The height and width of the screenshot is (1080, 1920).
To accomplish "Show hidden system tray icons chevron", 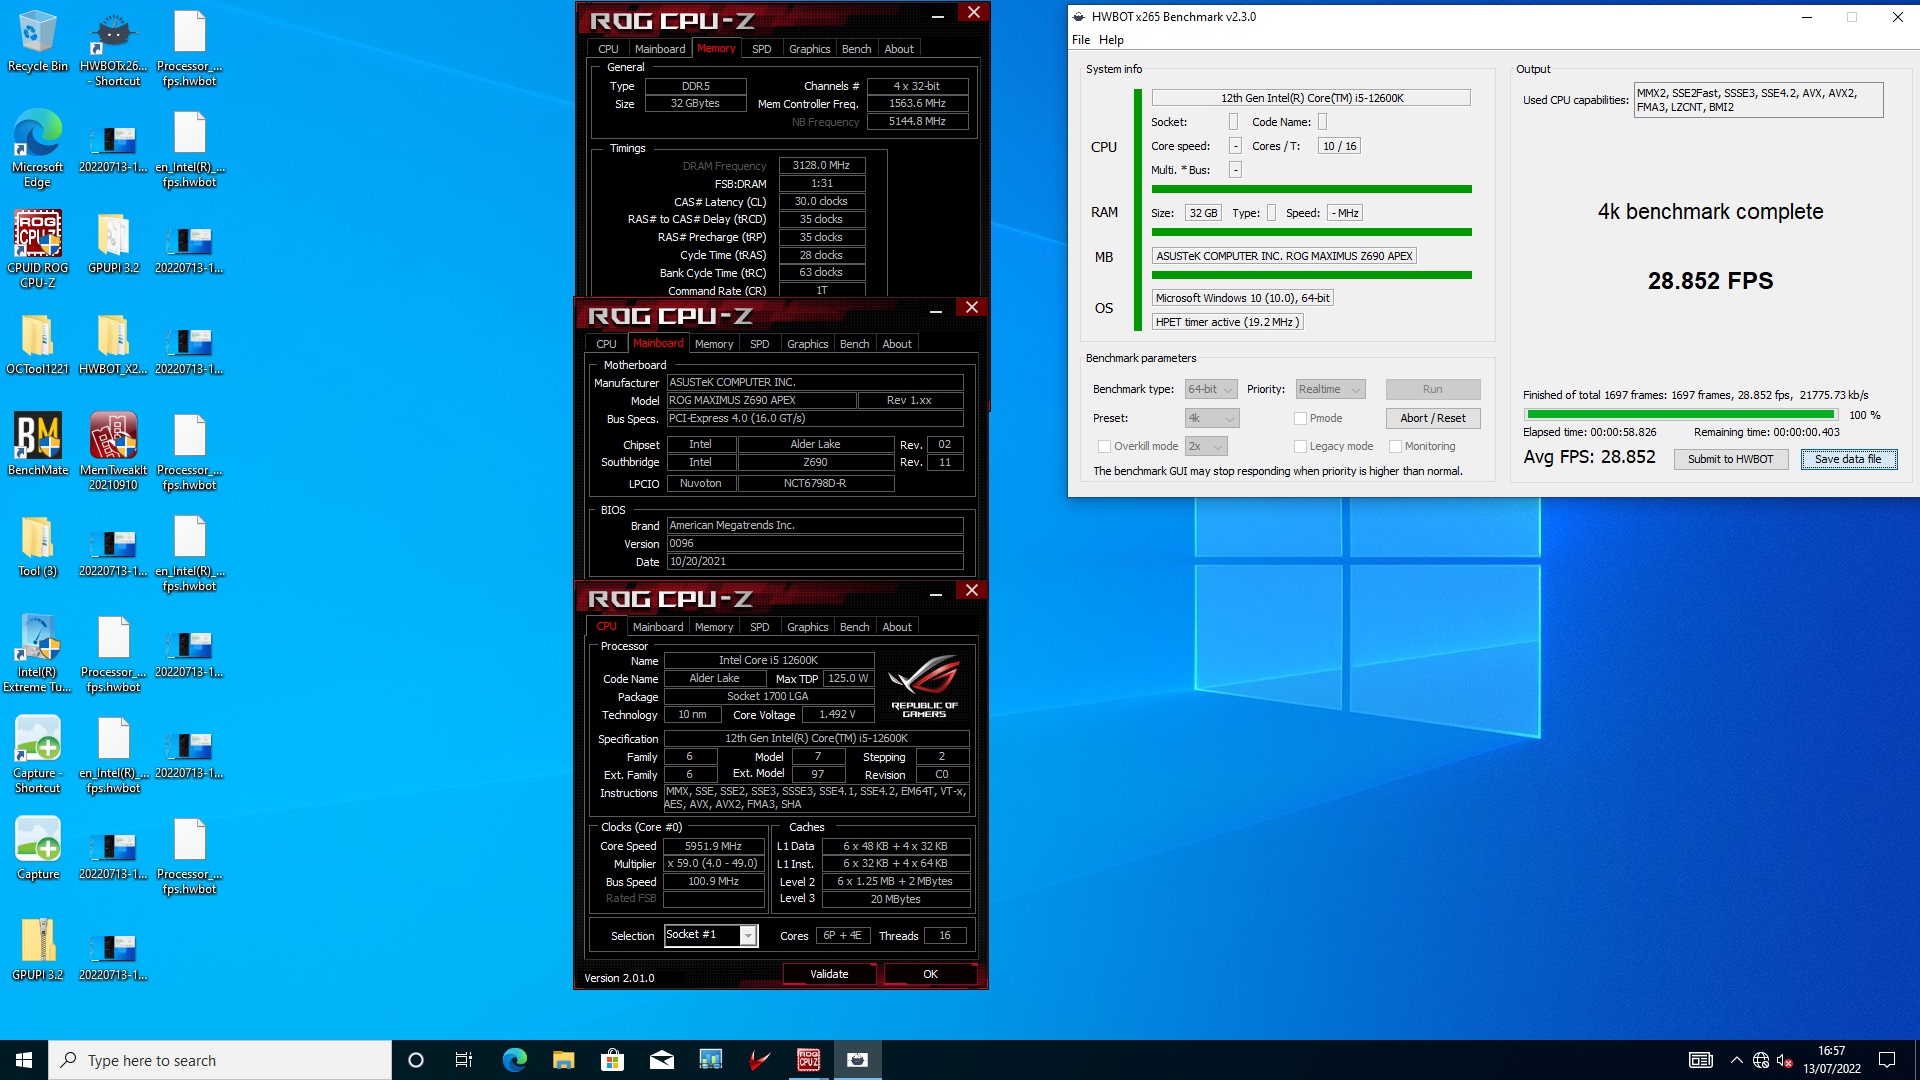I will click(x=1737, y=1060).
